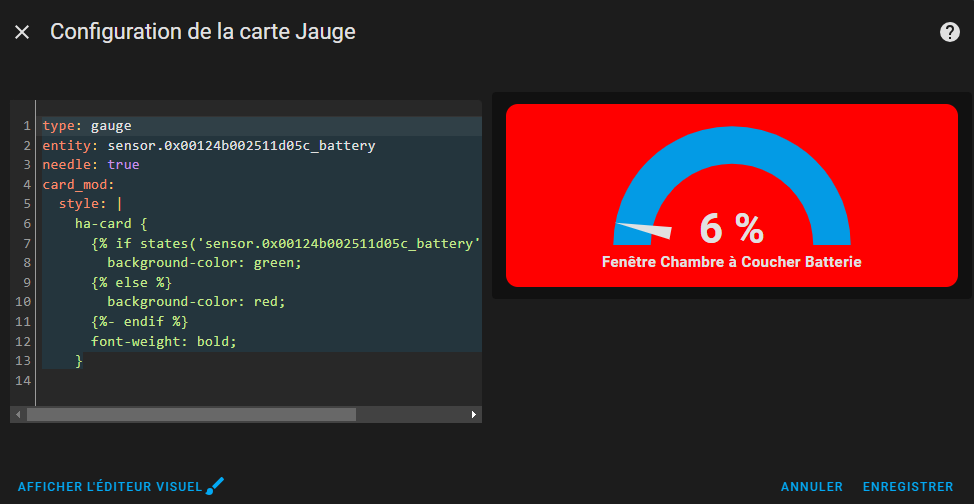Click the left scroll arrow of the editor

click(18, 414)
